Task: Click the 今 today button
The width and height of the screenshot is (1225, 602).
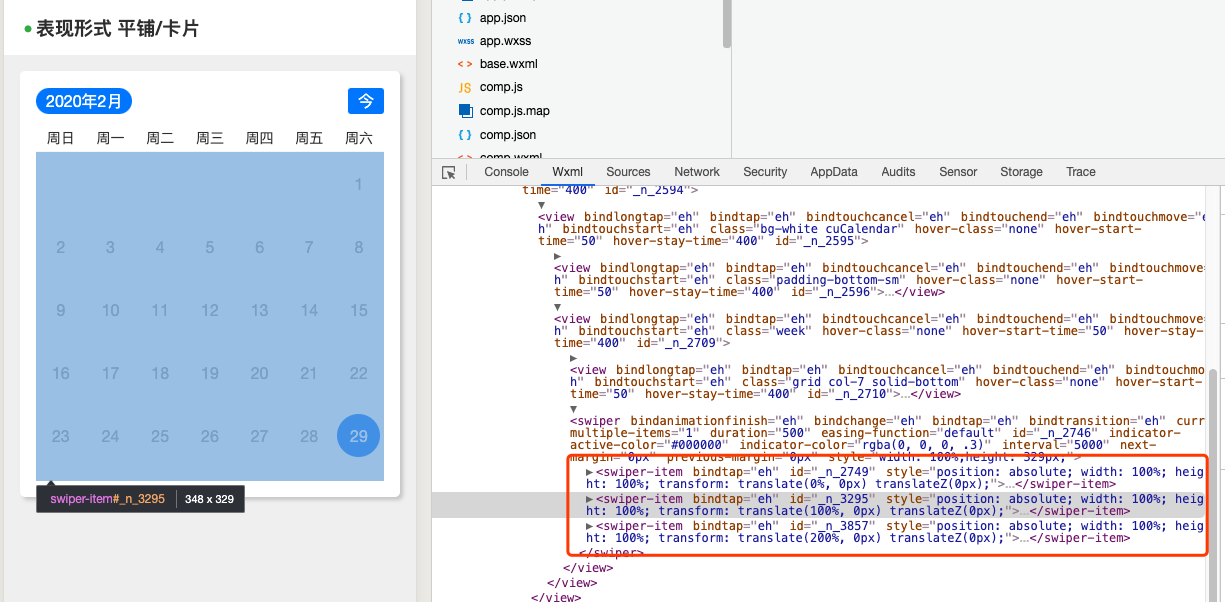Action: (366, 101)
